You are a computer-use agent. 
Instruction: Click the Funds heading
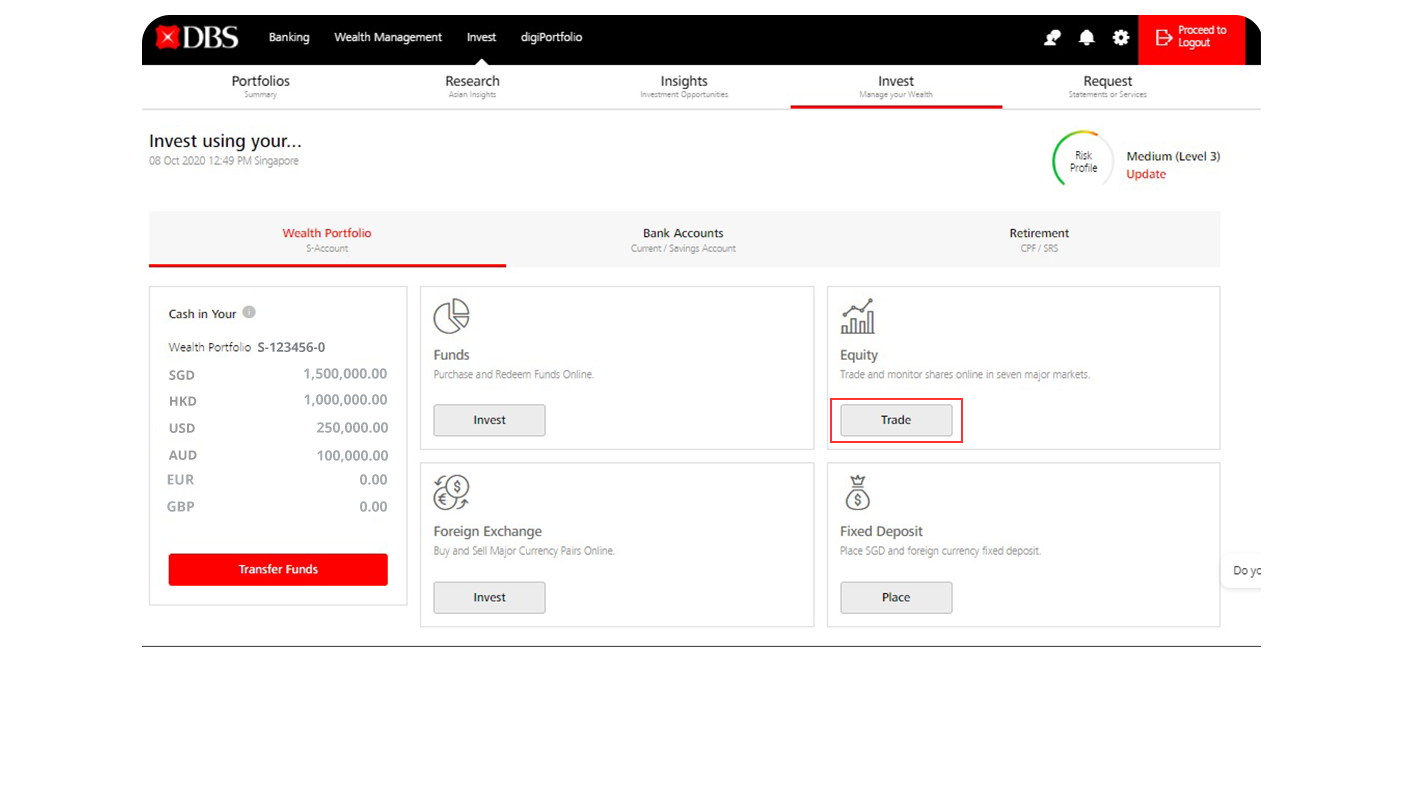pyautogui.click(x=451, y=355)
